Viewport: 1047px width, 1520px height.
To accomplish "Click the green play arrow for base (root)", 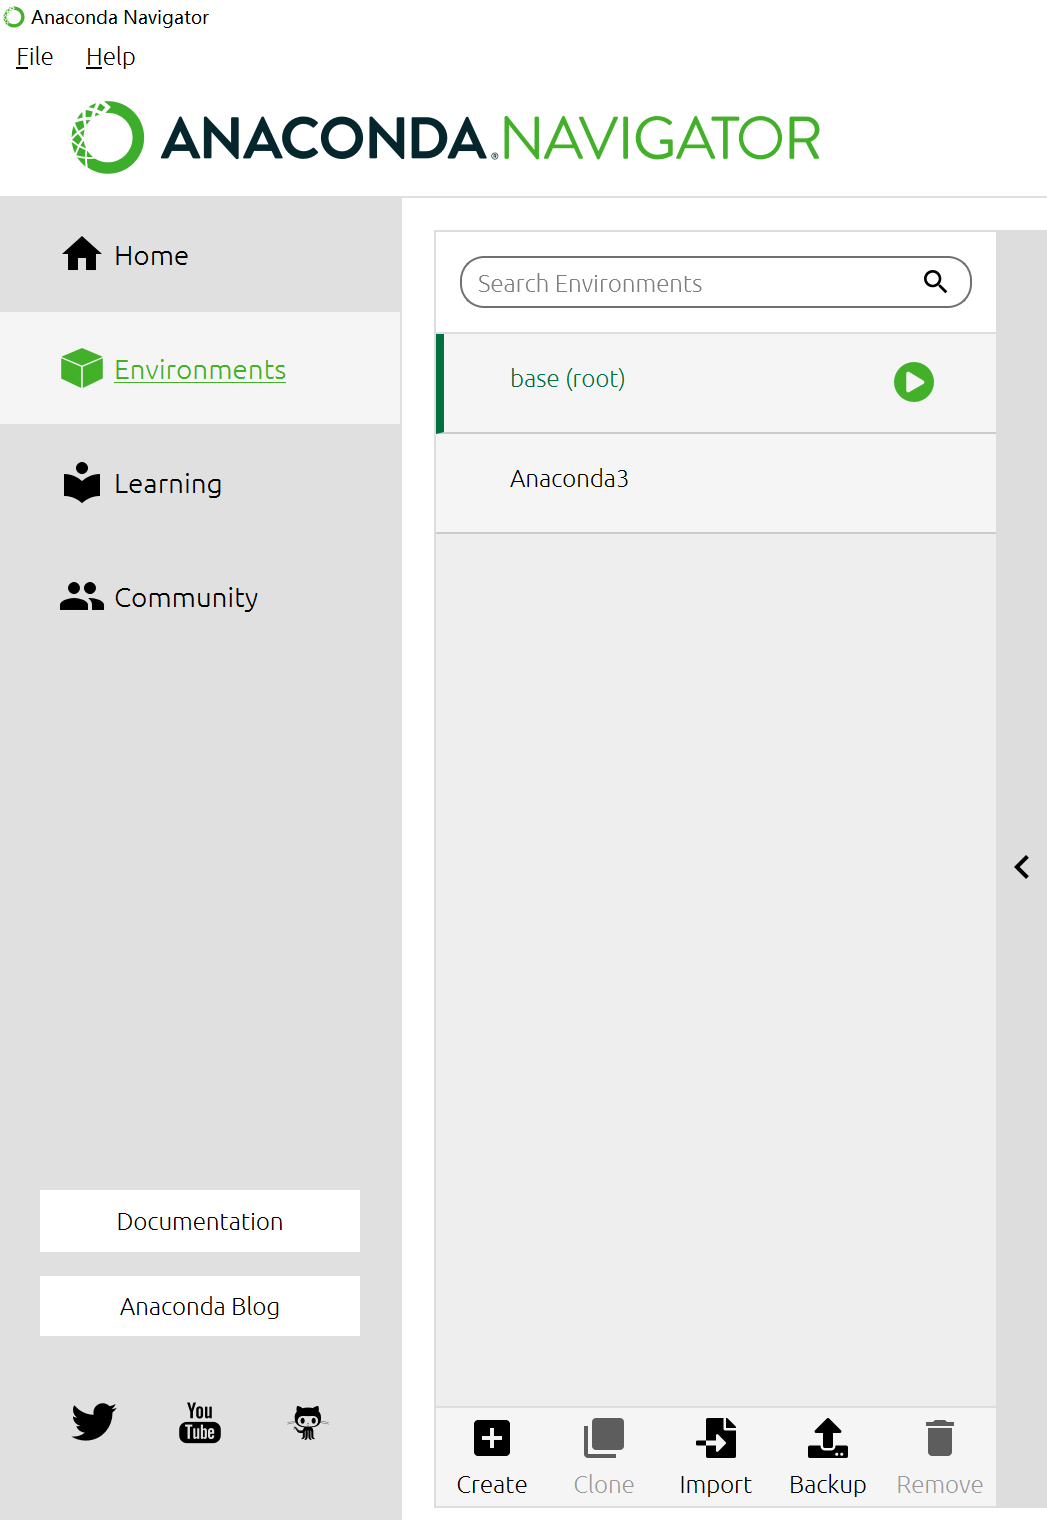I will click(x=914, y=382).
